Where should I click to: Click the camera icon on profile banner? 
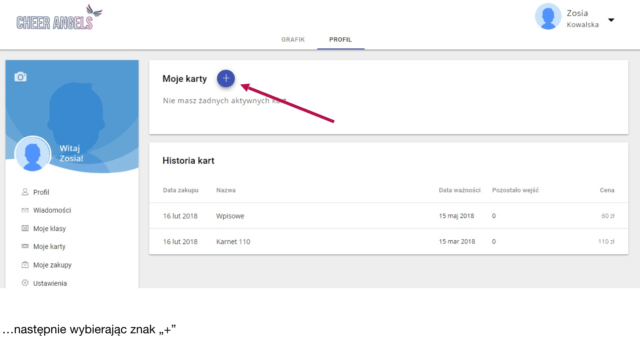[20, 77]
